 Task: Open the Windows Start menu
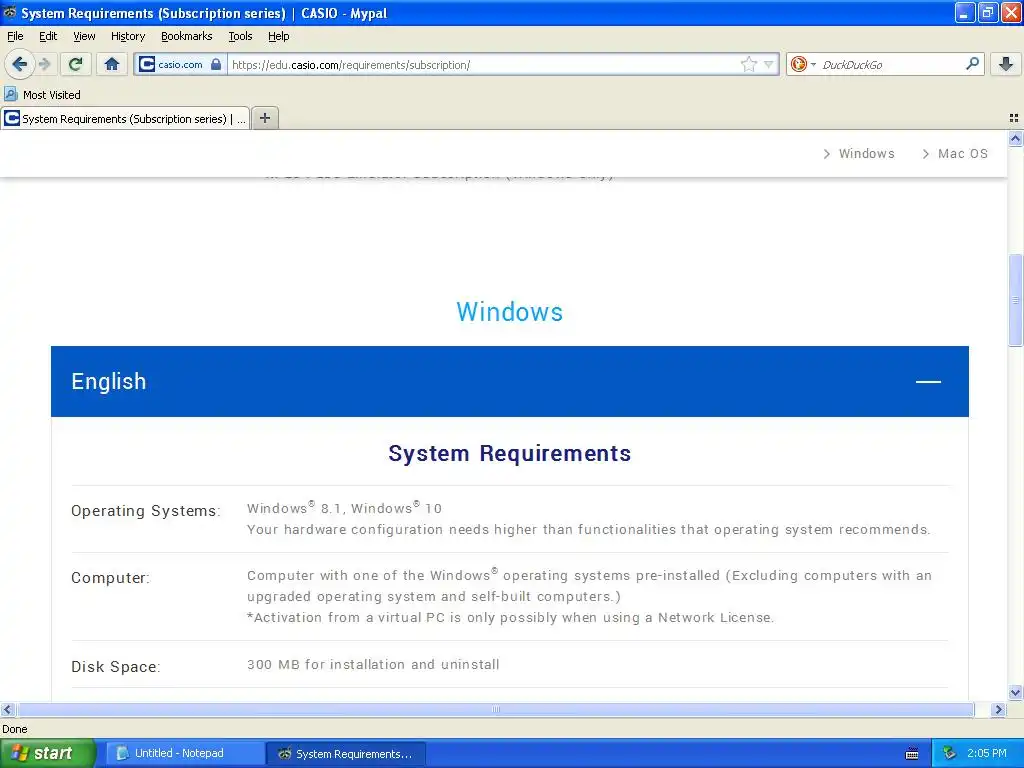(x=47, y=753)
